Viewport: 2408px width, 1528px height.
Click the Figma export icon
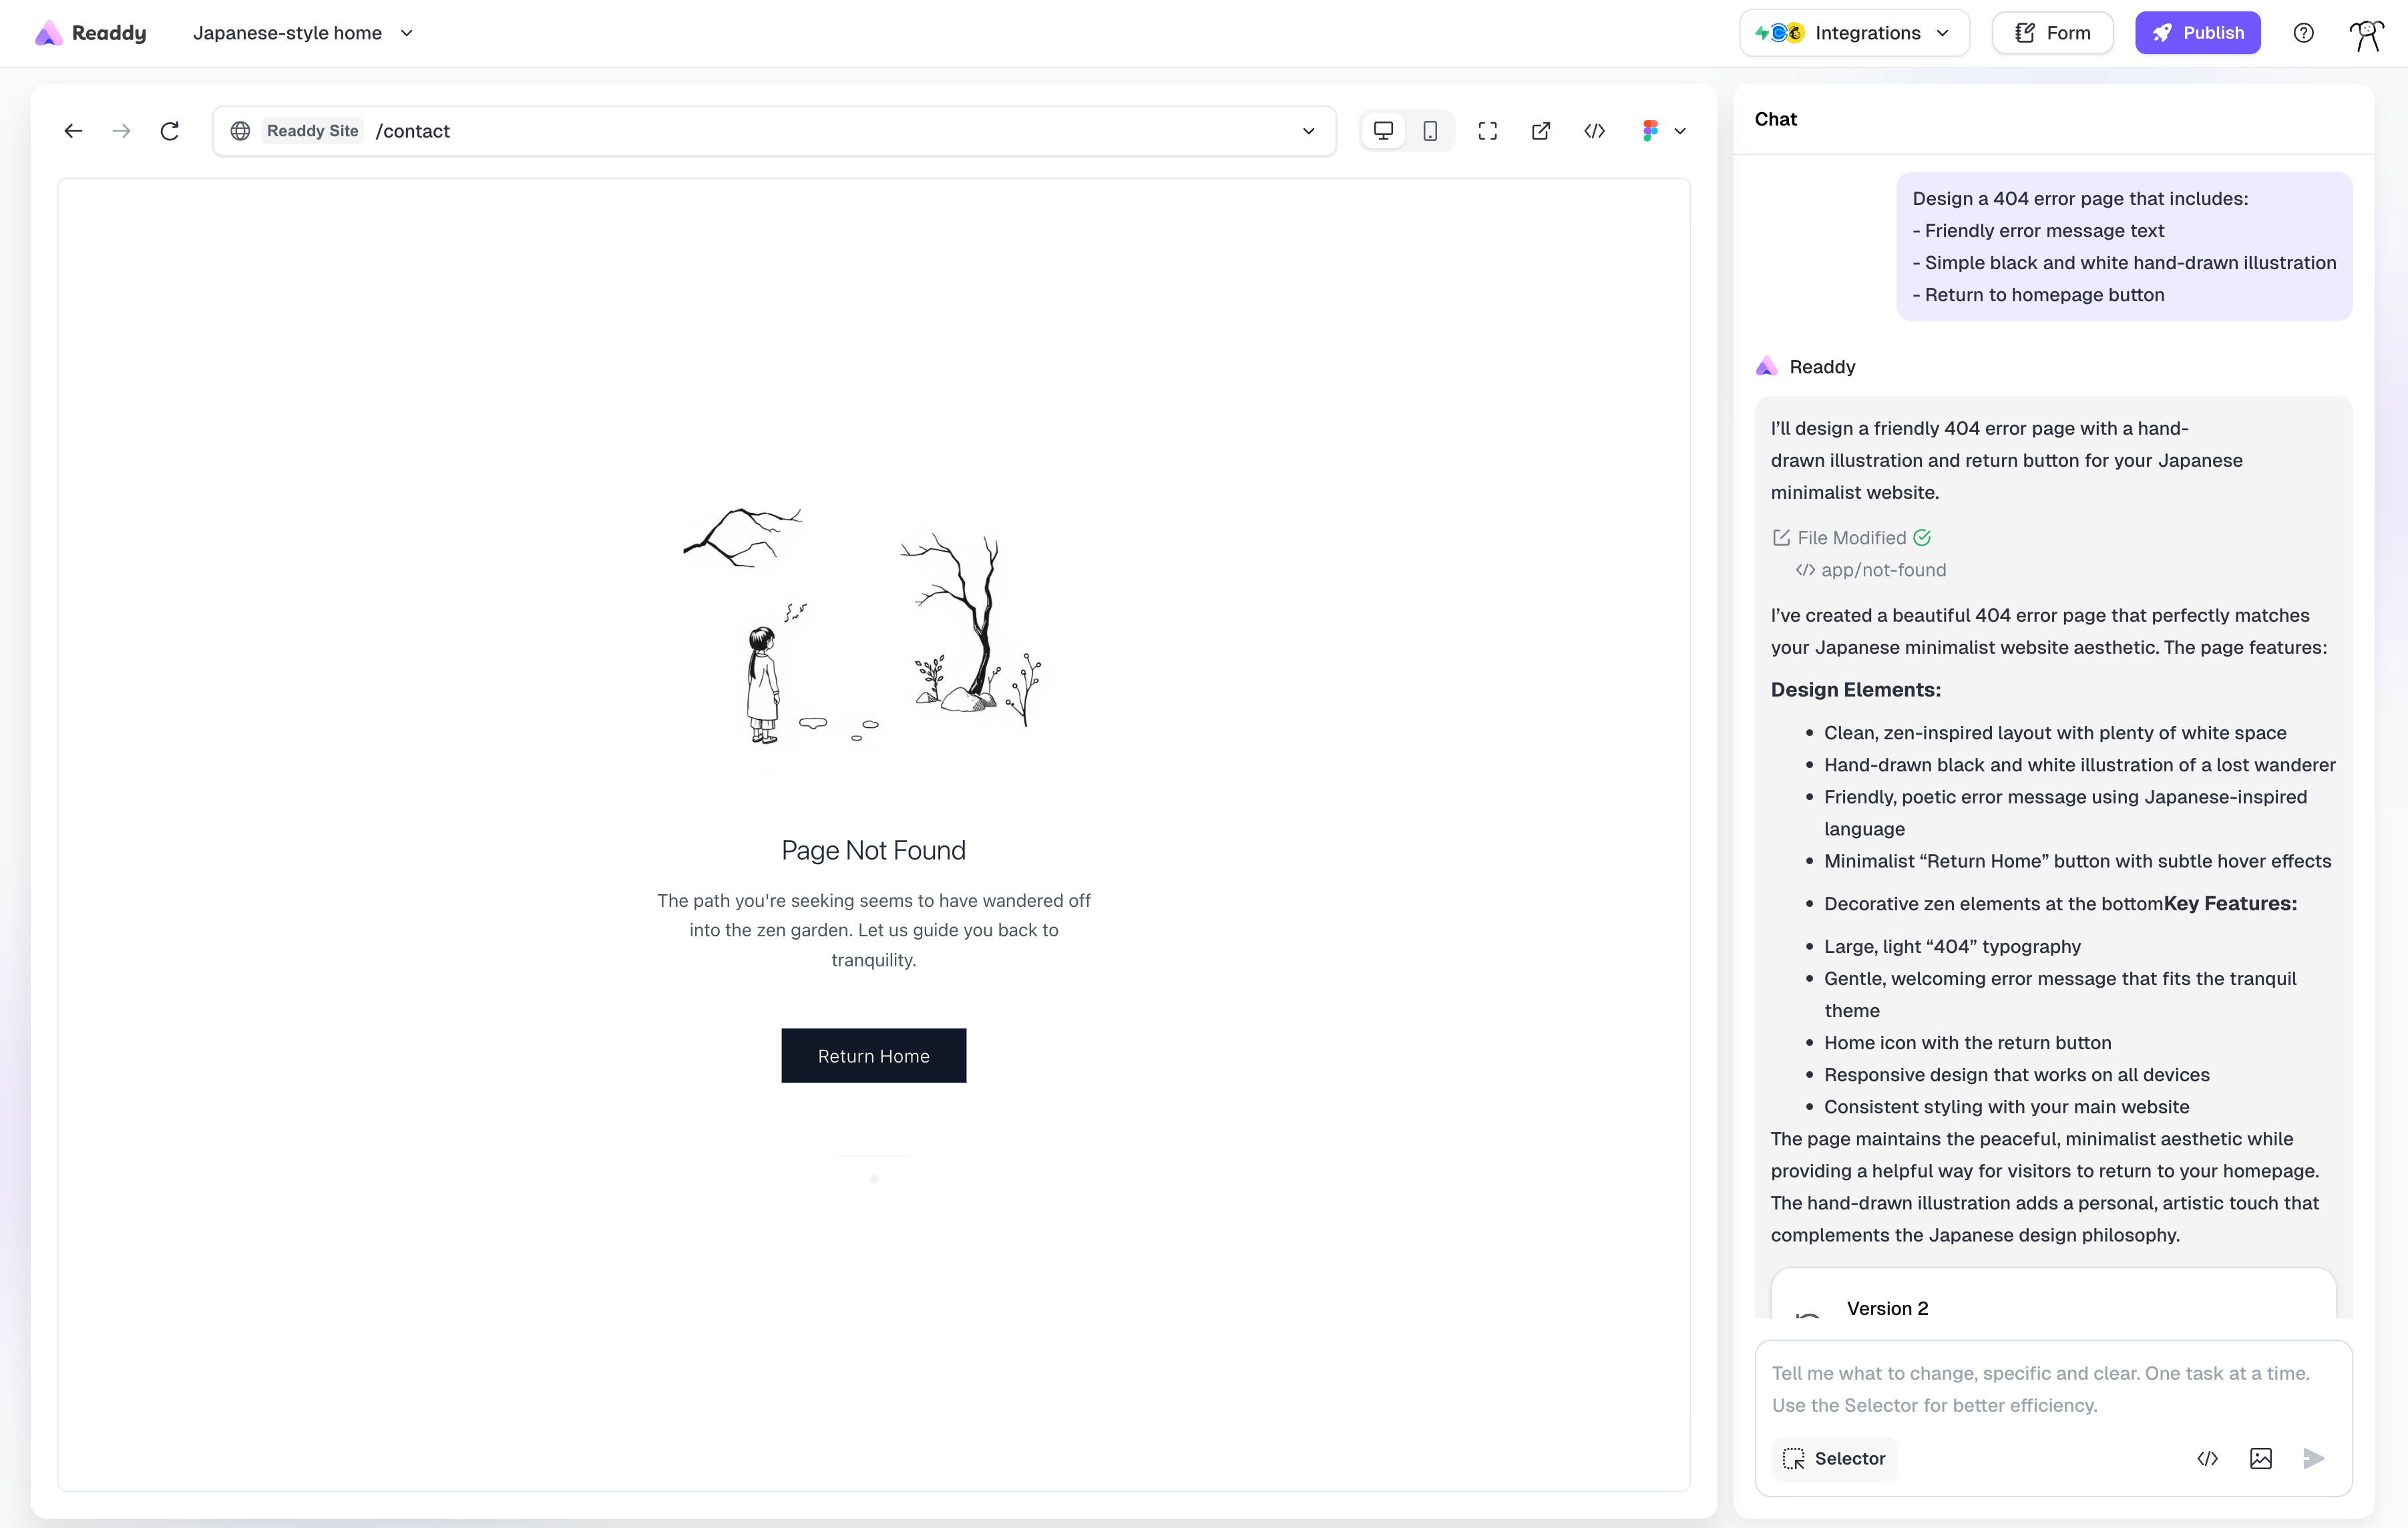pyautogui.click(x=1650, y=131)
